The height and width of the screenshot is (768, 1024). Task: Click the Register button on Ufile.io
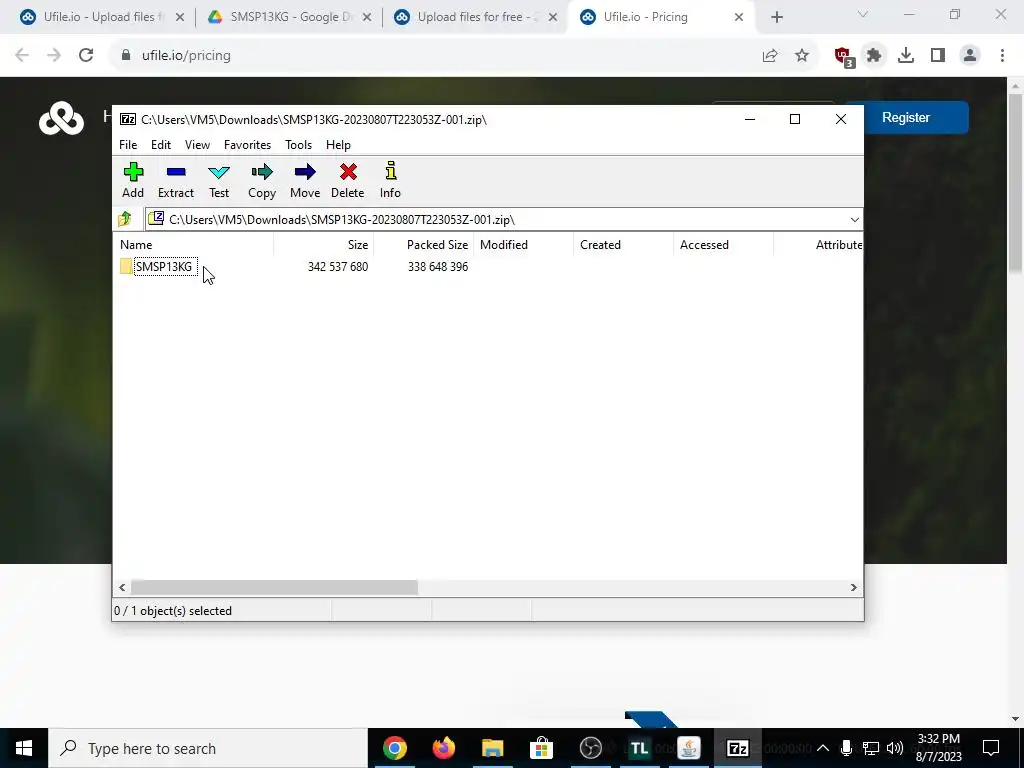pos(906,118)
